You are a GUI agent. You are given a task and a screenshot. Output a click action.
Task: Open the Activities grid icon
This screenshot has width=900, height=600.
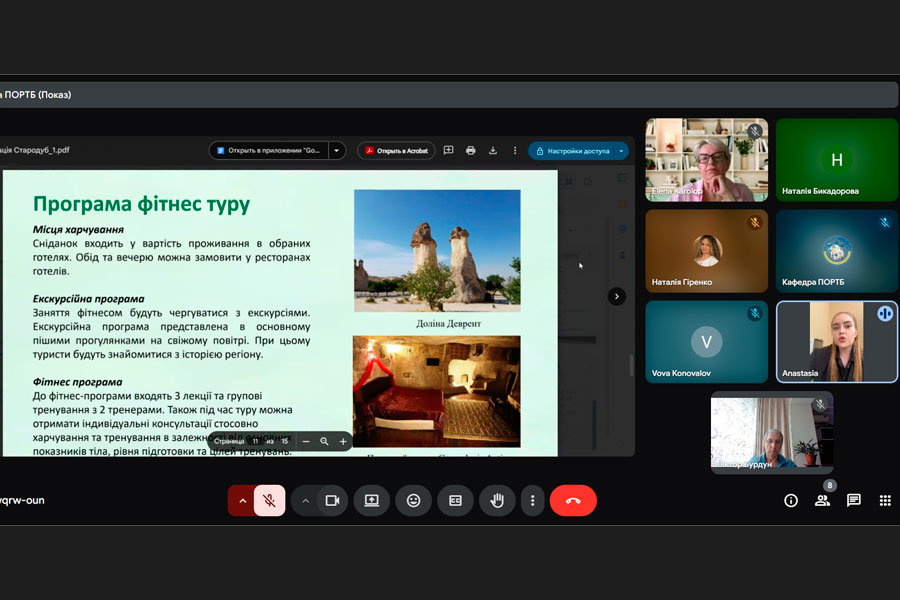tap(885, 500)
